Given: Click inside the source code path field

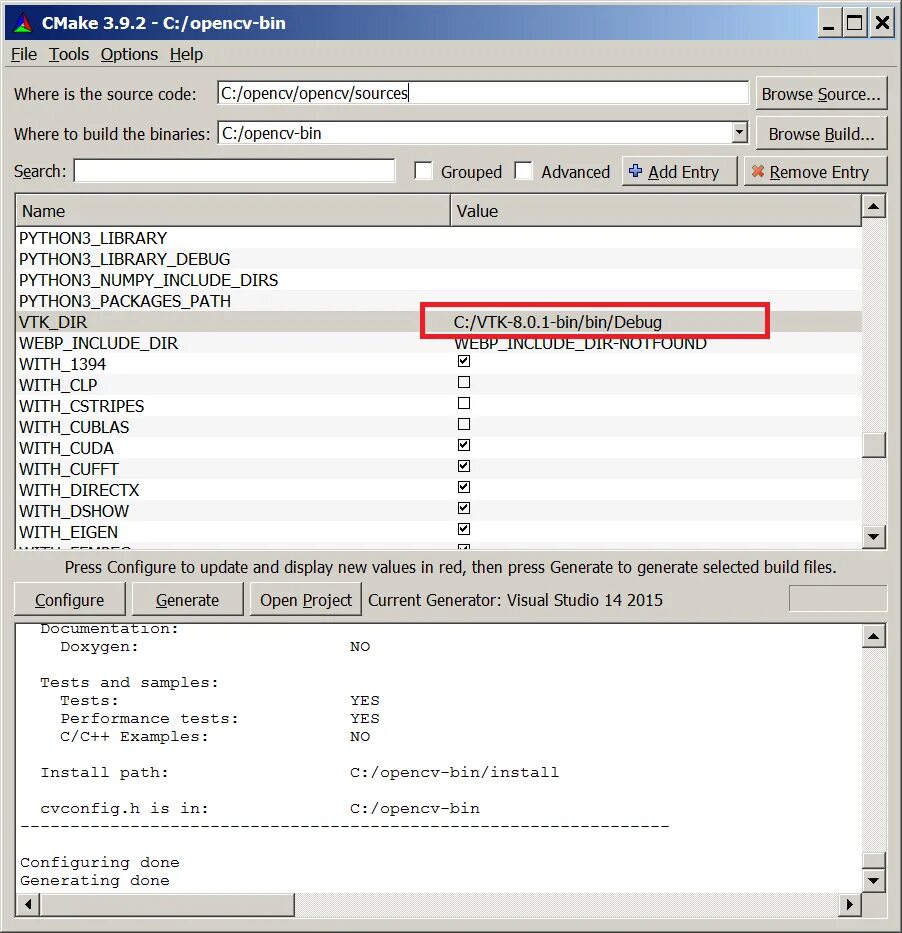Looking at the screenshot, I should [x=483, y=93].
